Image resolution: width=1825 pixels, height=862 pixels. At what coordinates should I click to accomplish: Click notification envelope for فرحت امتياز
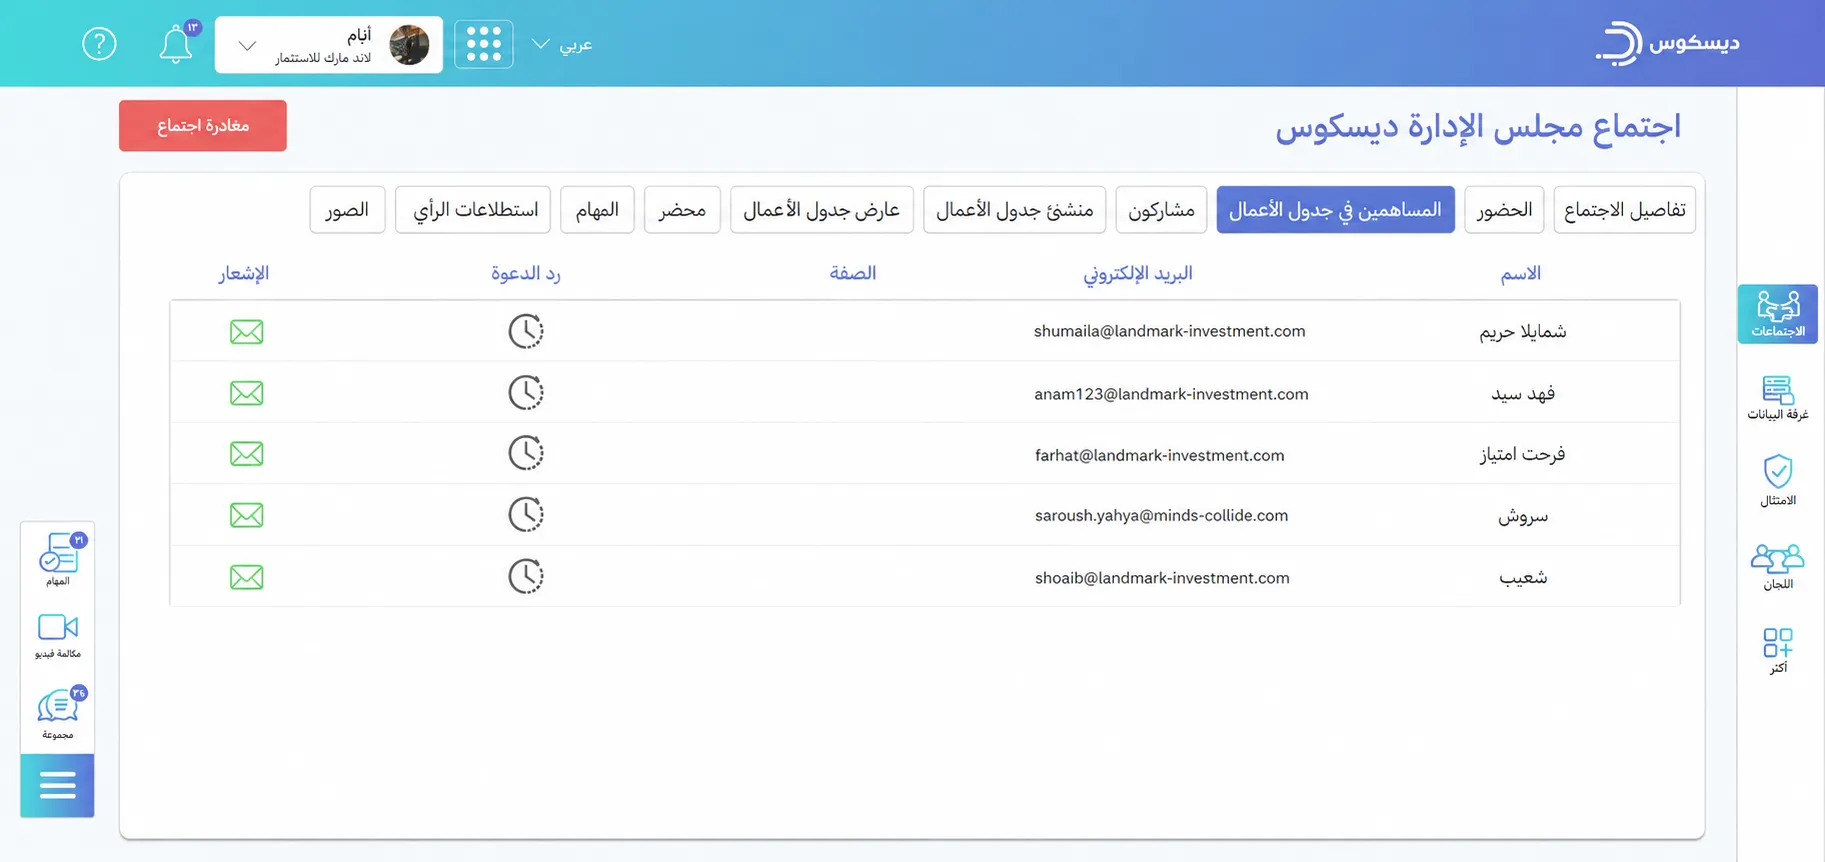(247, 454)
